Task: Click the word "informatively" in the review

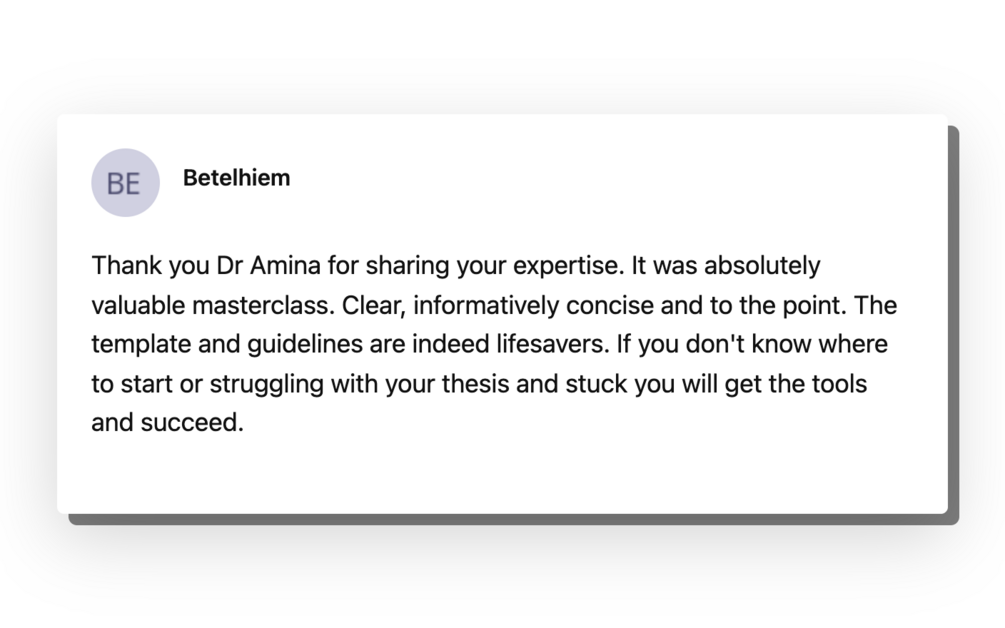Action: (x=484, y=305)
